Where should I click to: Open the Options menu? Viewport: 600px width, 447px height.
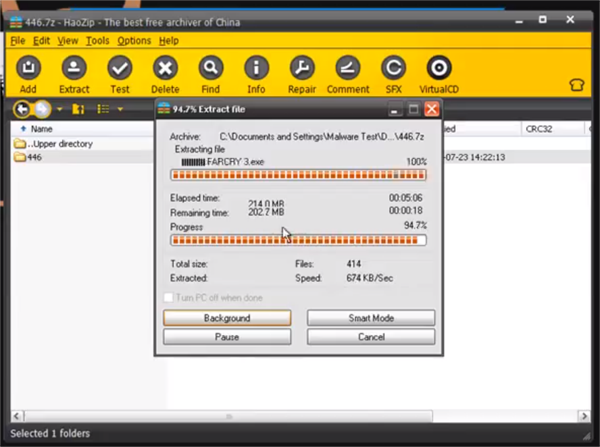[x=134, y=41]
